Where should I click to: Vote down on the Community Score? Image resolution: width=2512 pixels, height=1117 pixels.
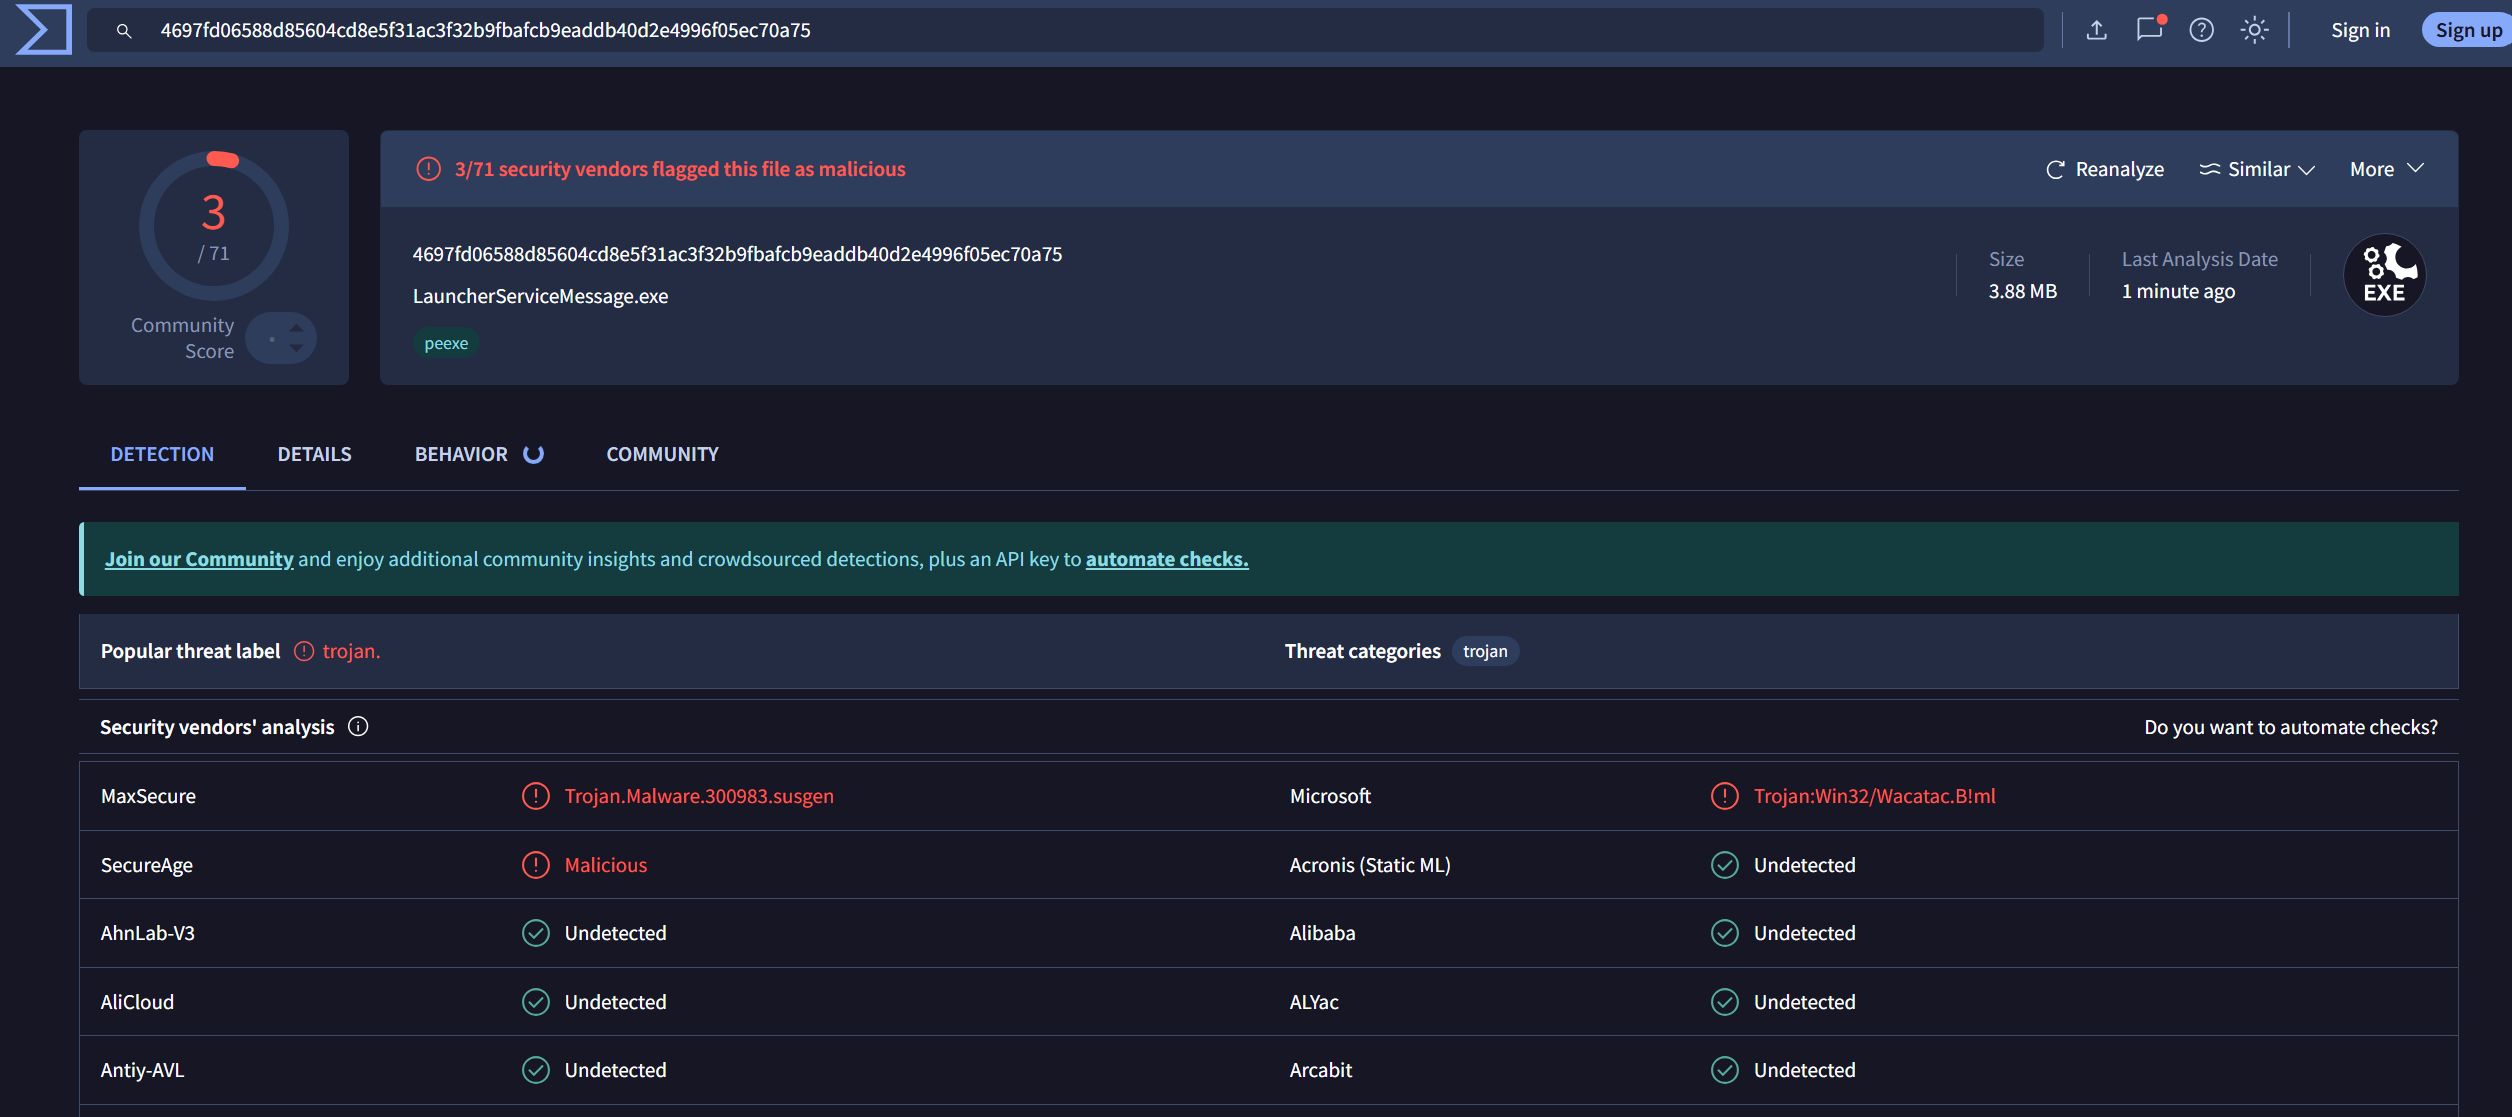click(x=297, y=348)
